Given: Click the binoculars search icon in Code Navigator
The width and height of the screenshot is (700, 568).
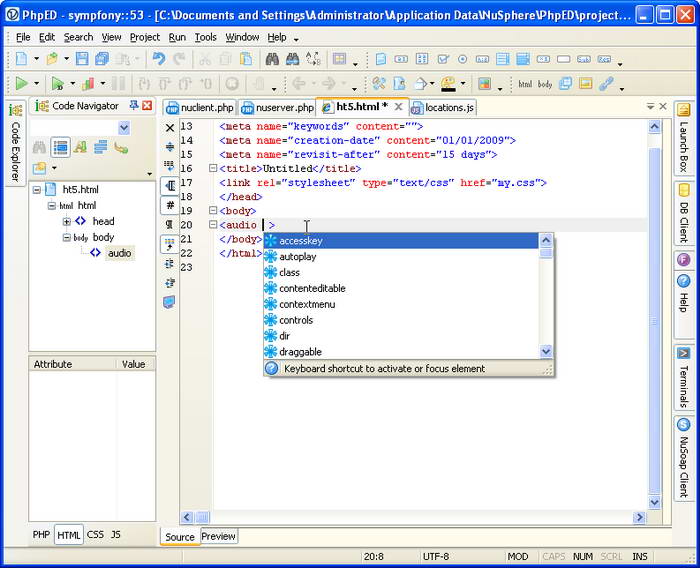Looking at the screenshot, I should (39, 147).
